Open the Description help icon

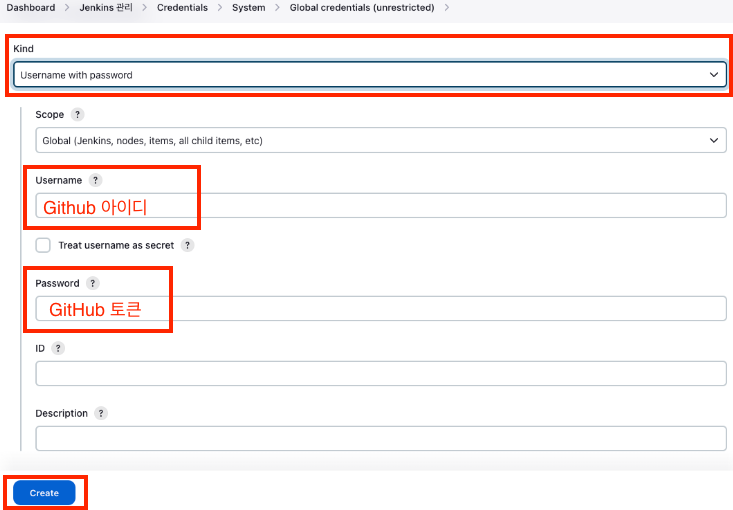[101, 413]
